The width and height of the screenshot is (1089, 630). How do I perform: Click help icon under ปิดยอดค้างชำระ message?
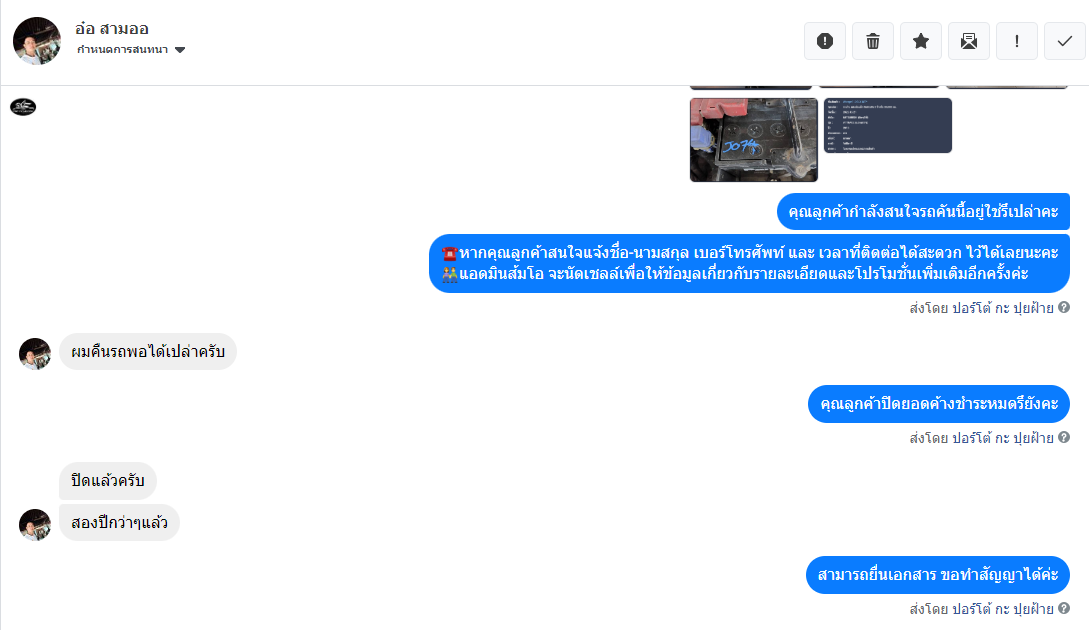pos(1063,437)
